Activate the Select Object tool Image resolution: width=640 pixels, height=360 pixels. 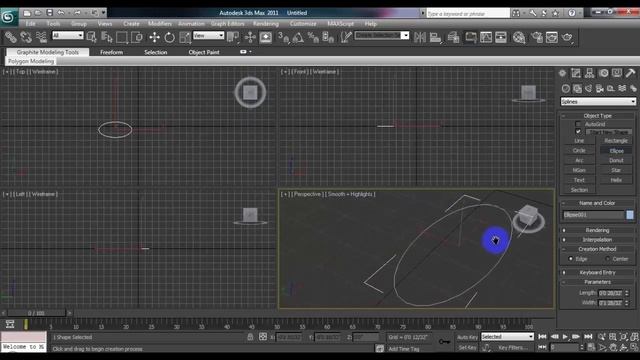pyautogui.click(x=91, y=38)
